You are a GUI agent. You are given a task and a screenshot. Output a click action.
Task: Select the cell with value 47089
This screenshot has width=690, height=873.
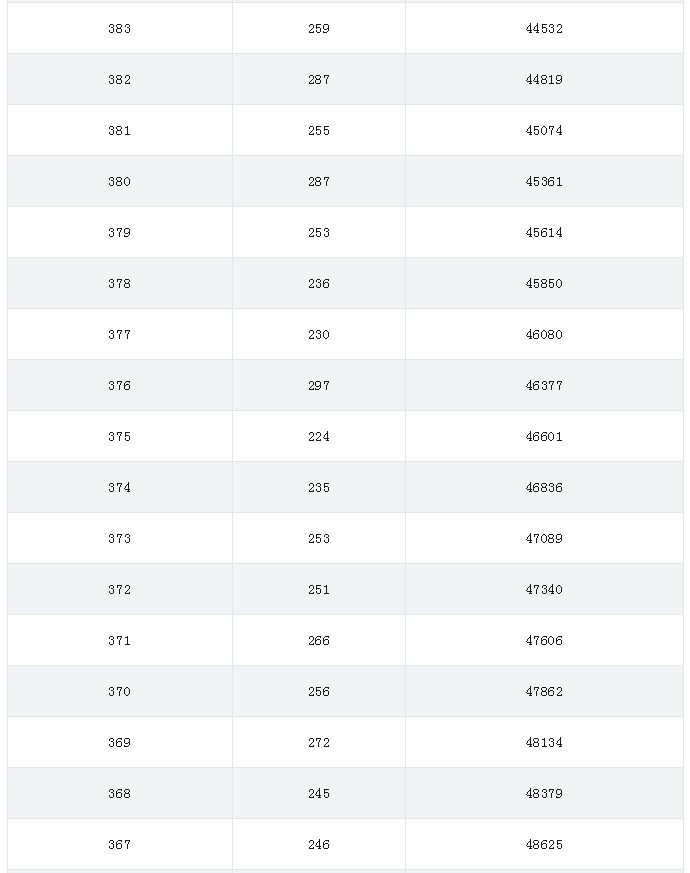click(x=544, y=538)
